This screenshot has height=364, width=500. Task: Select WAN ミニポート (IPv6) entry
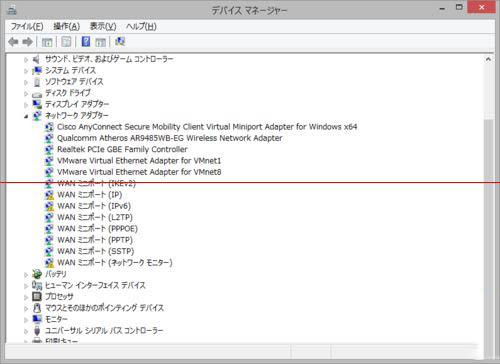click(x=94, y=206)
